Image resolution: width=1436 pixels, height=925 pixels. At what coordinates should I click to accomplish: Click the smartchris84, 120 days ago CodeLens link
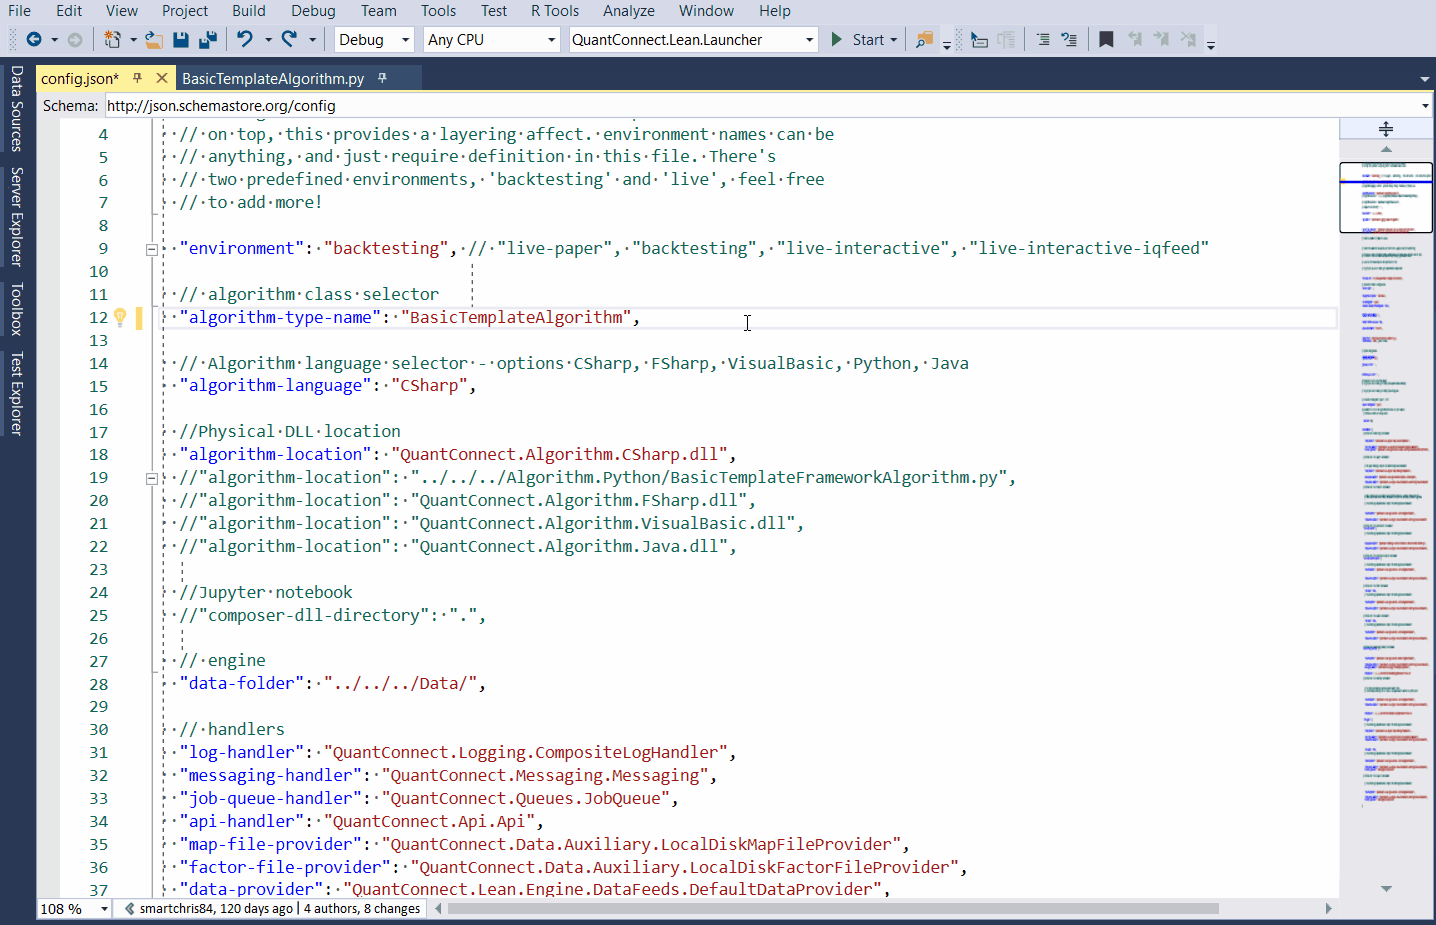point(217,909)
